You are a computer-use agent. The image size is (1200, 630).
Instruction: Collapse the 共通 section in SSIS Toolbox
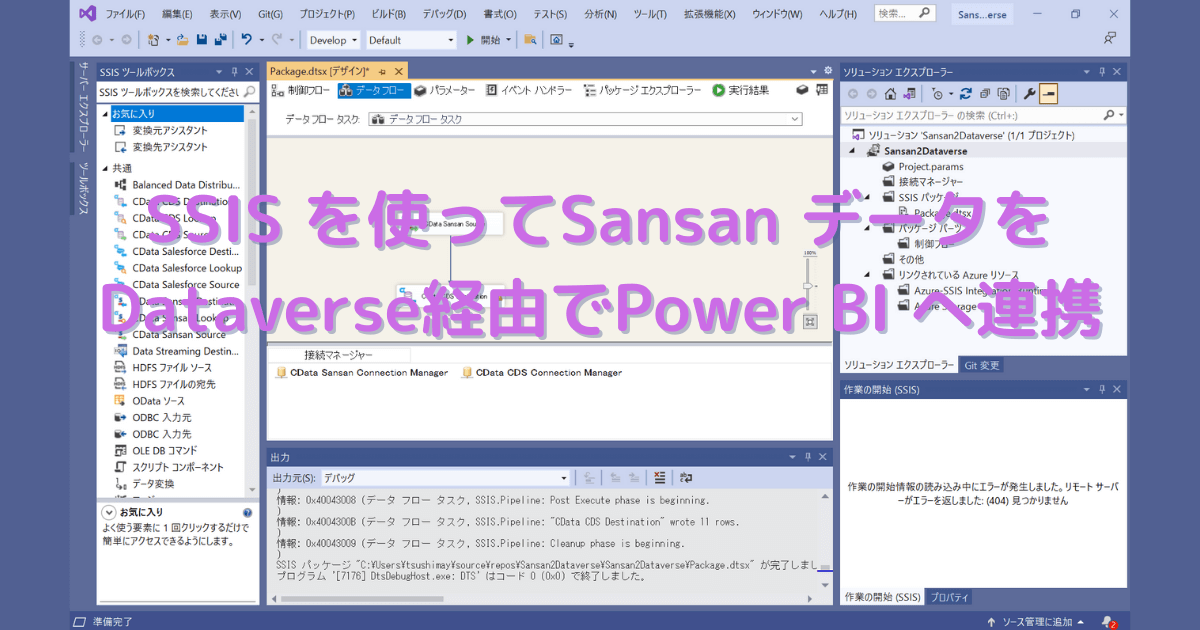(x=104, y=168)
